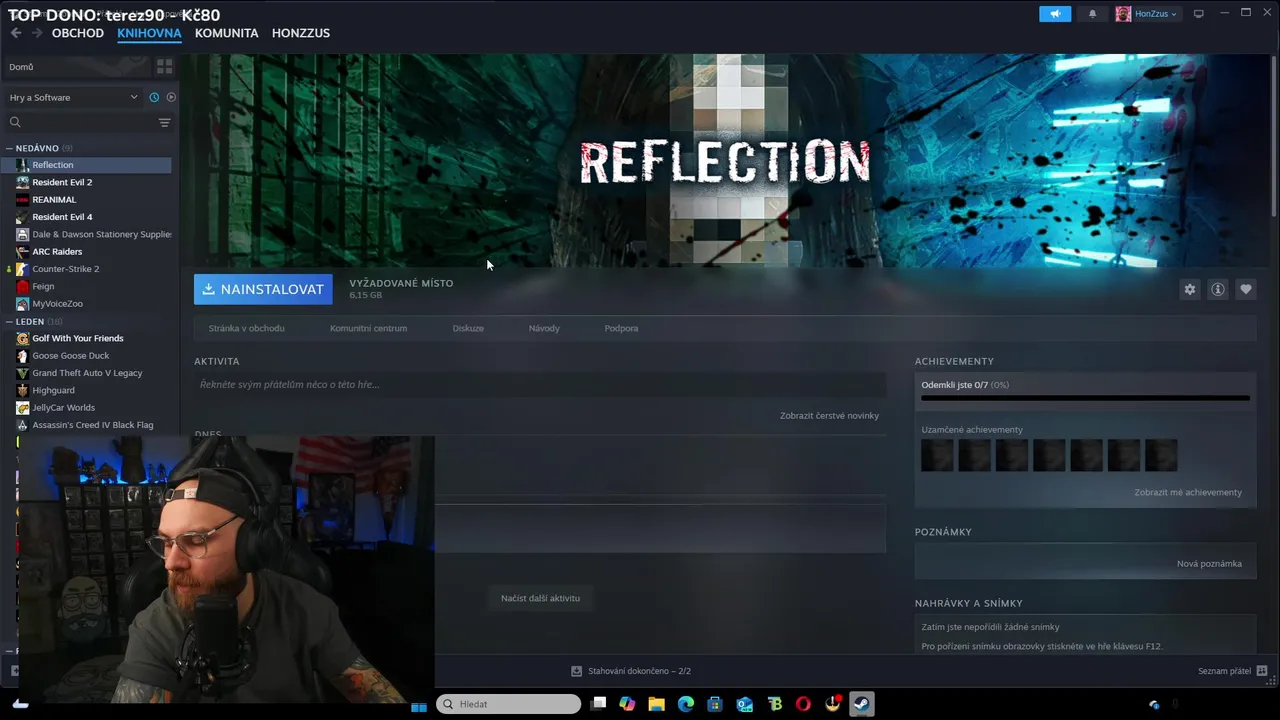
Task: Add Reflection to favorites heart icon
Action: pyautogui.click(x=1246, y=289)
